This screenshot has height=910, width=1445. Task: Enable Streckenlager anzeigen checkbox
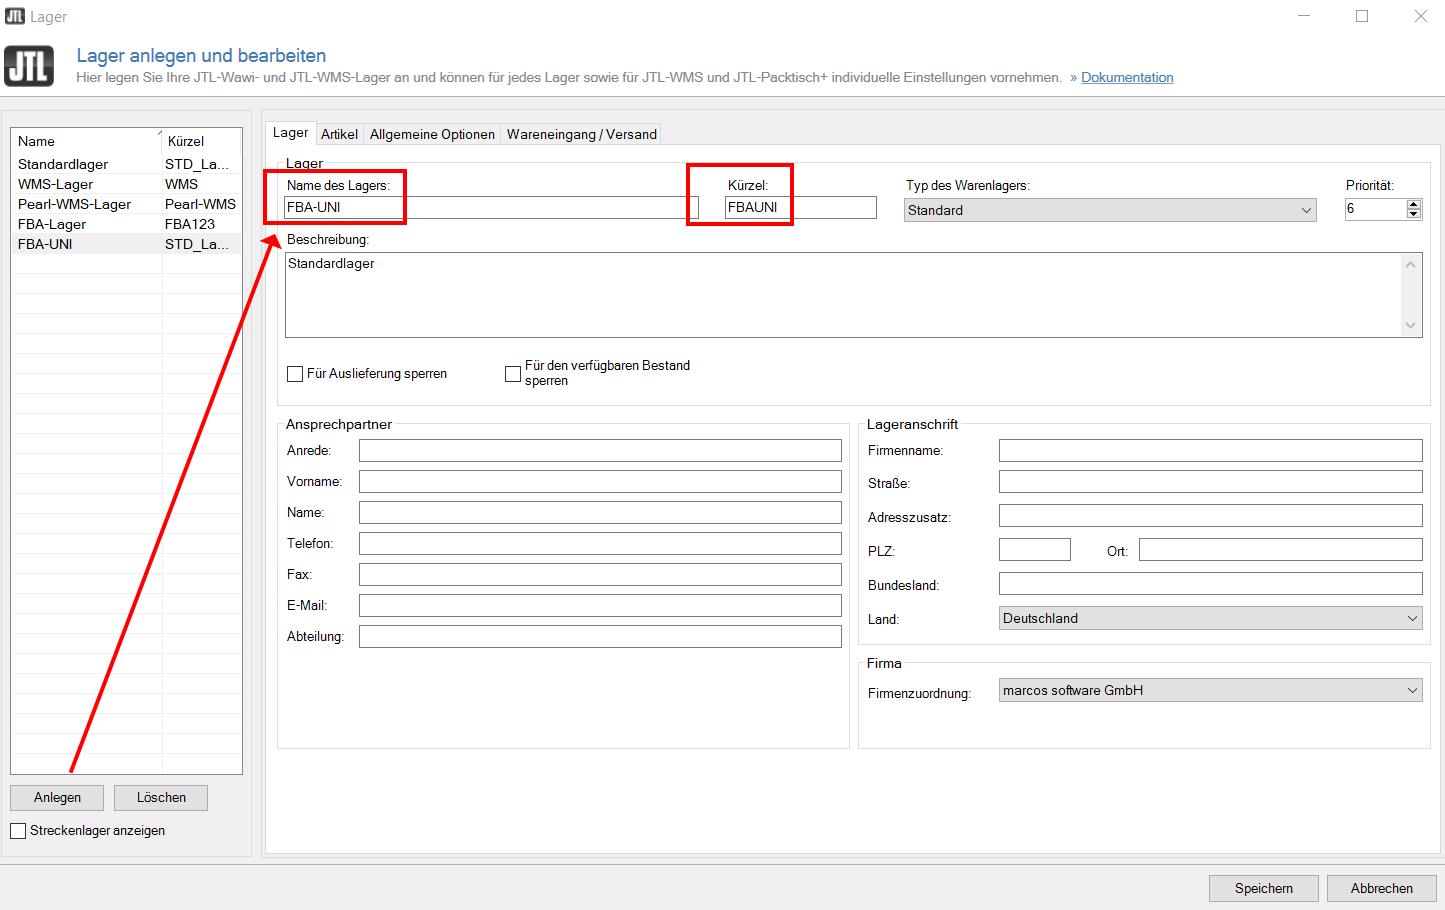pos(18,831)
